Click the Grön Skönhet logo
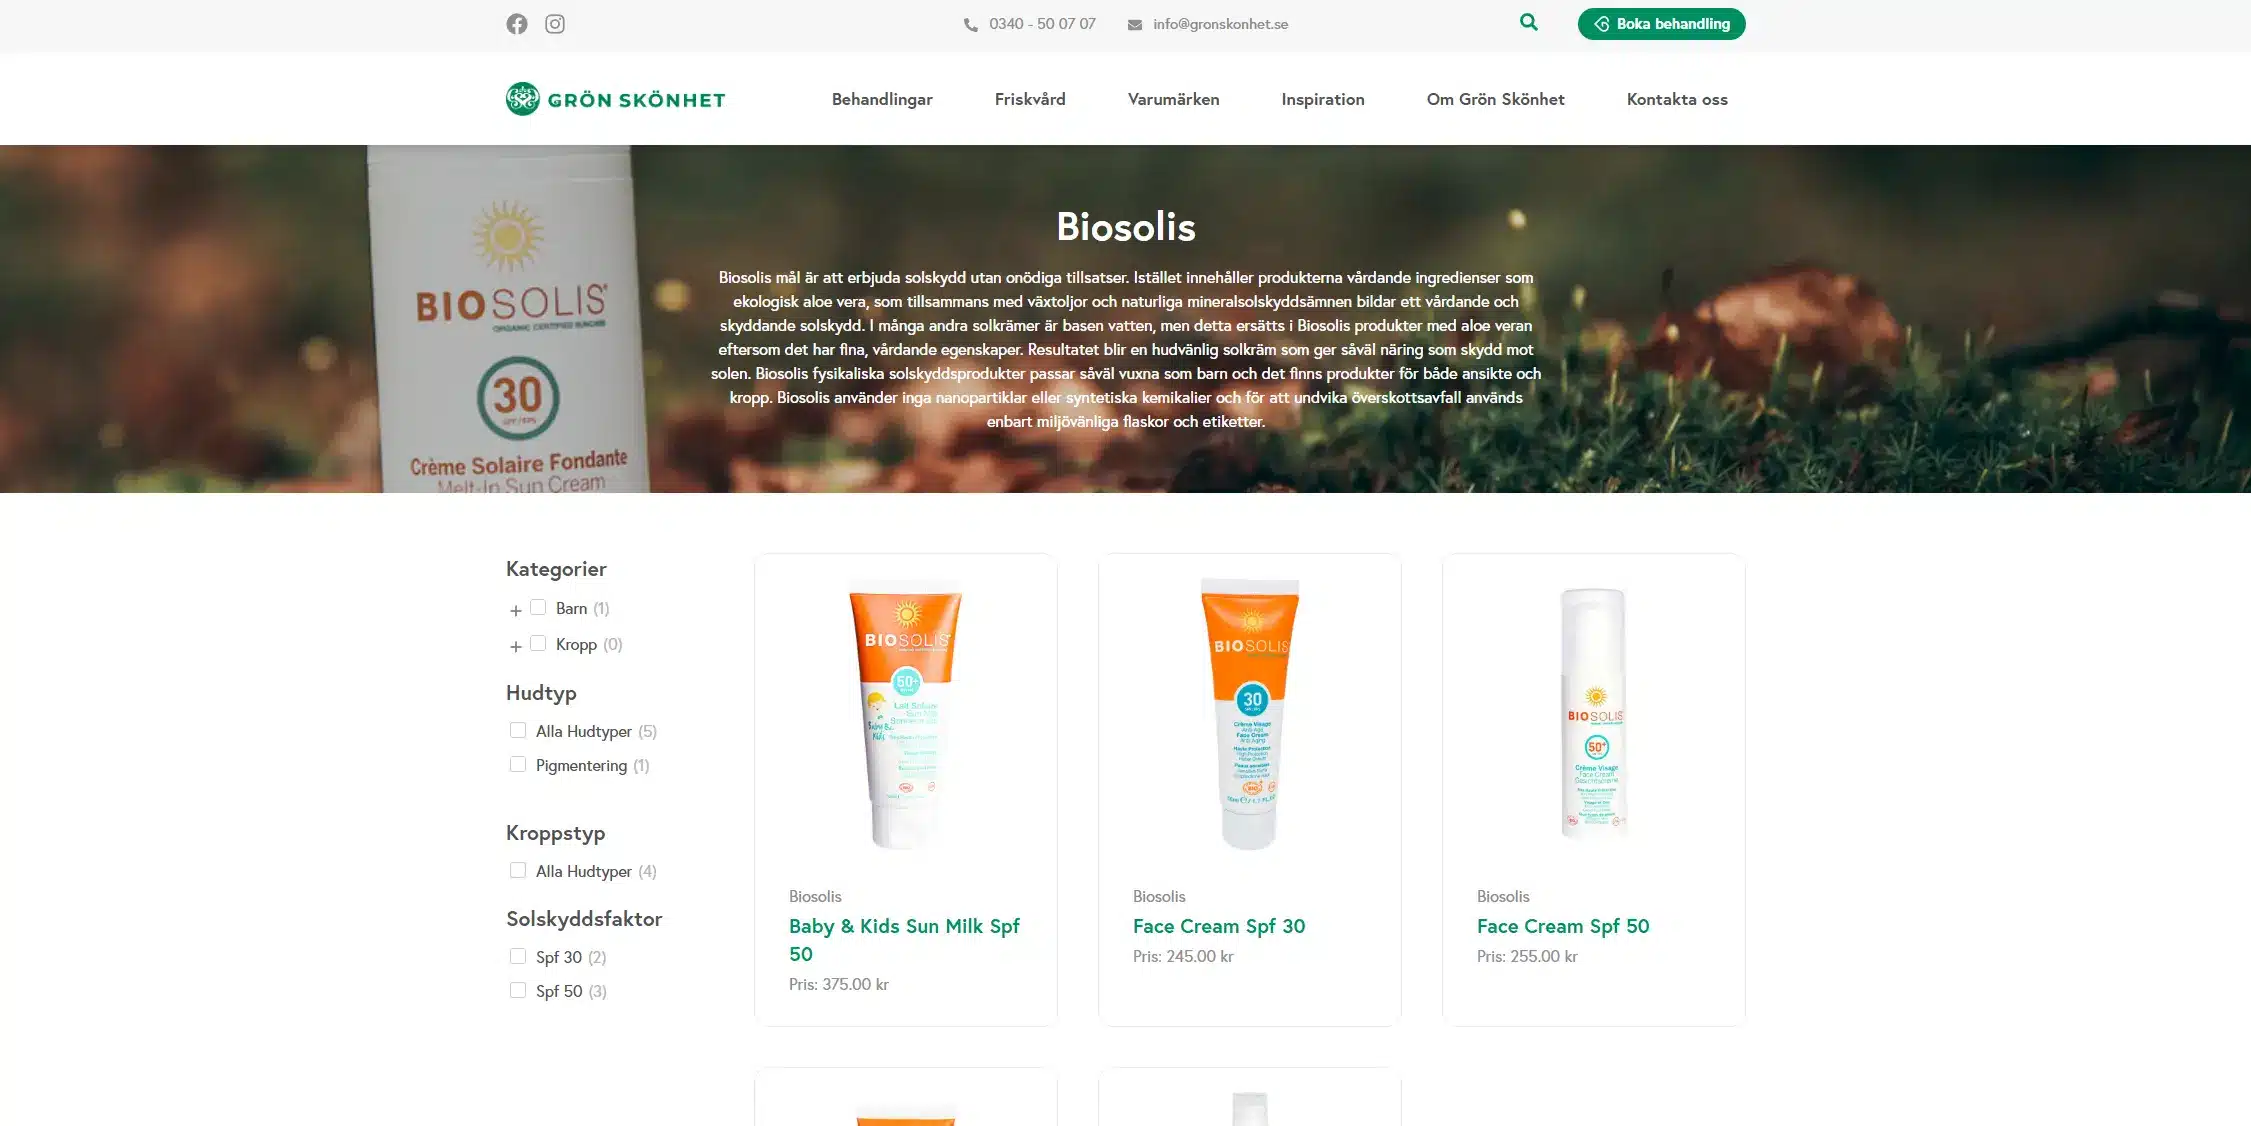Viewport: 2251px width, 1126px height. [x=615, y=99]
